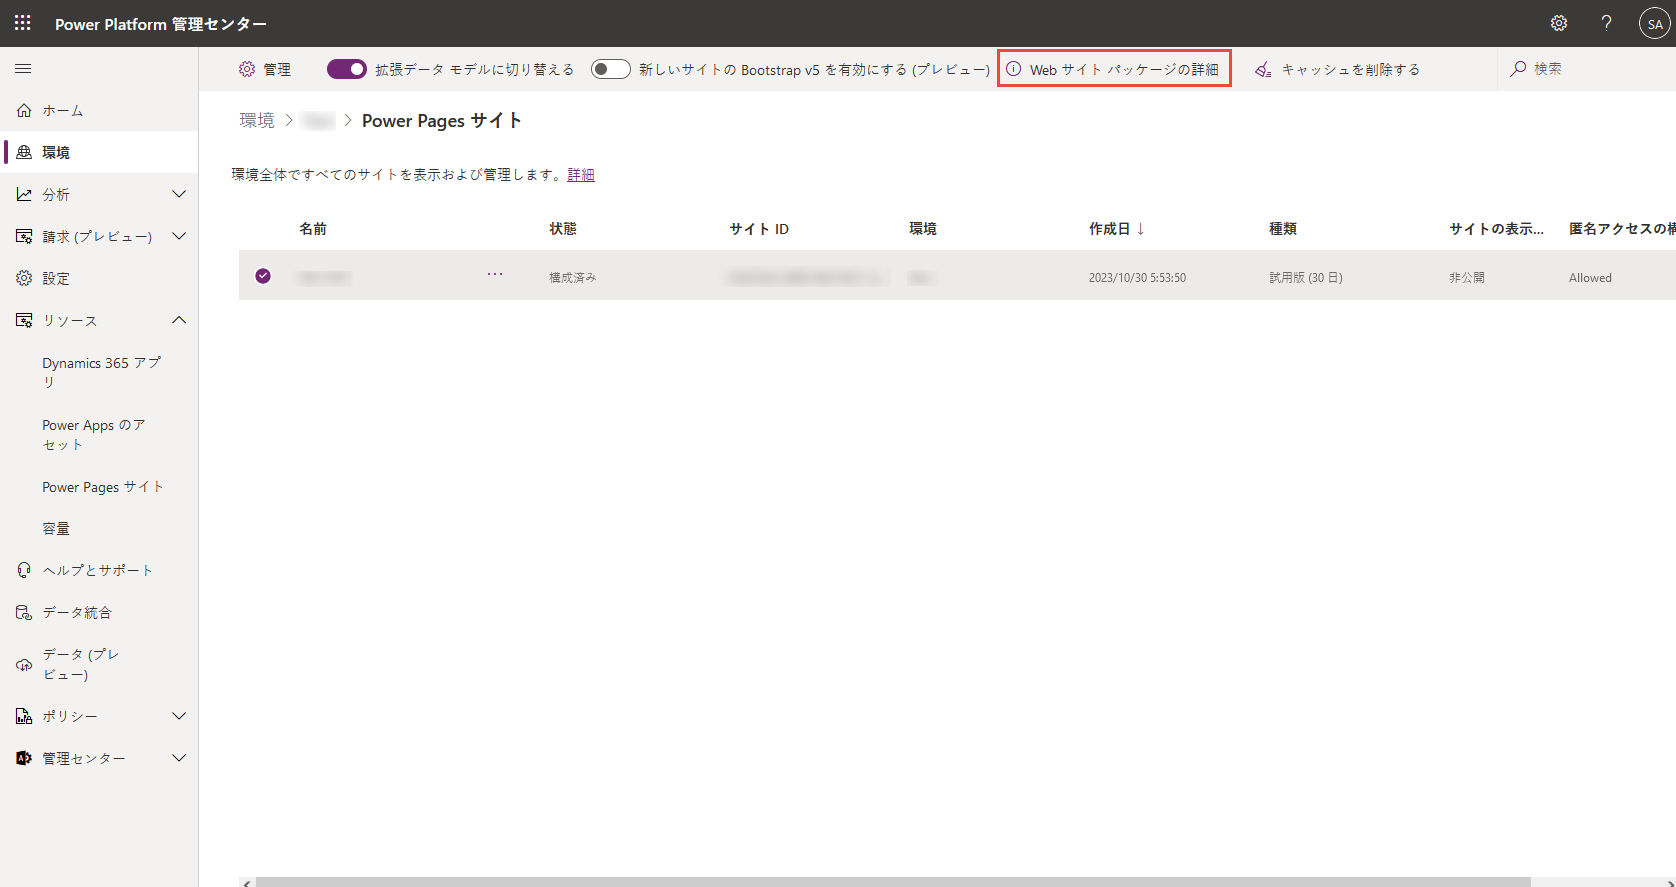Click the 名前 column header
This screenshot has height=887, width=1676.
313,229
